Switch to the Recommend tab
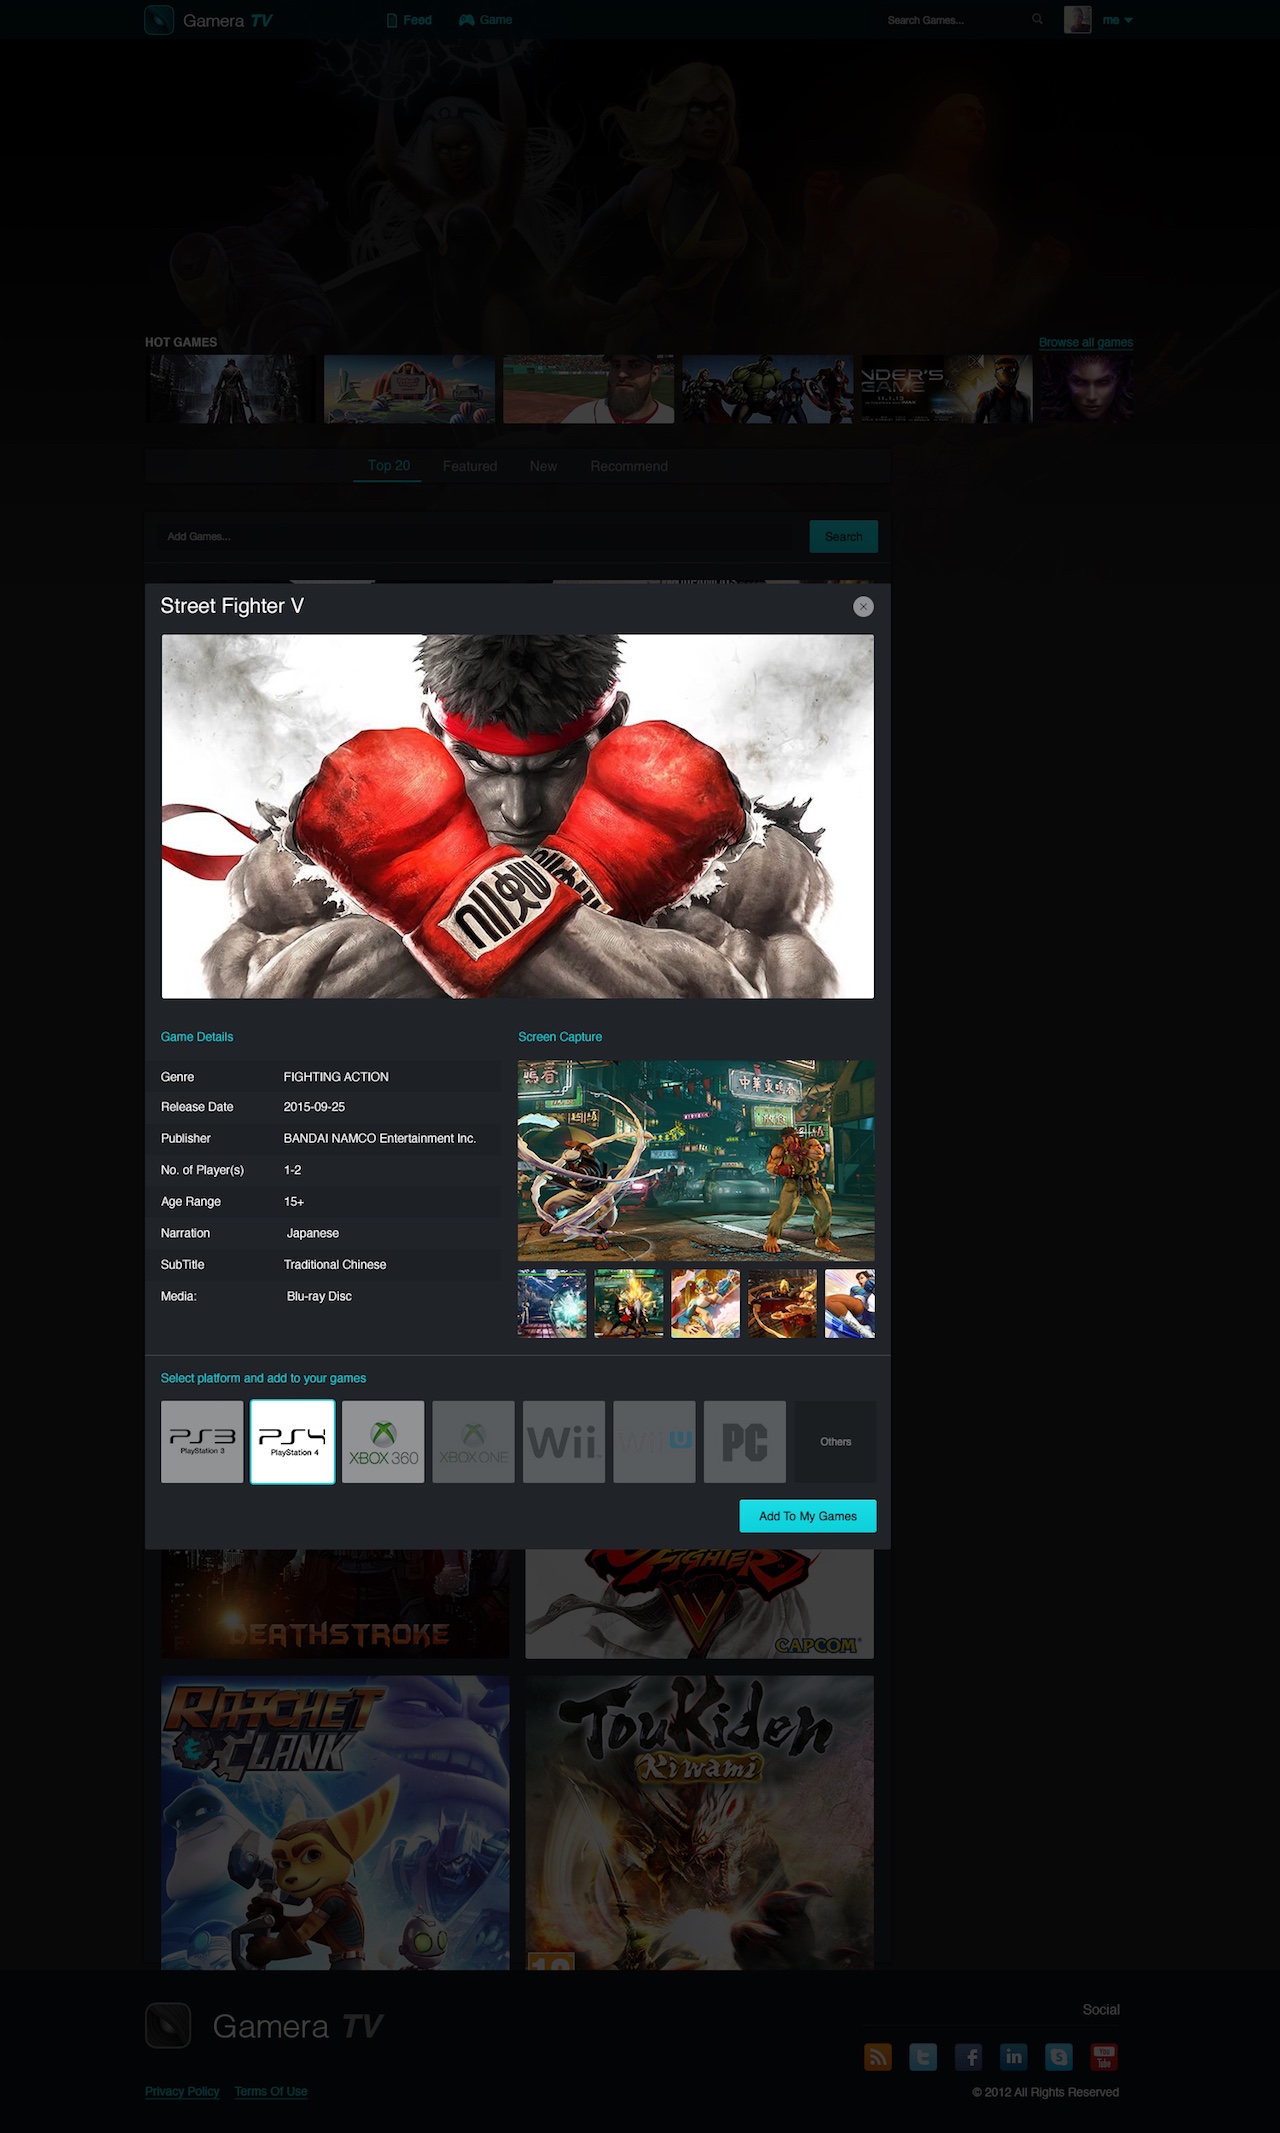Viewport: 1280px width, 2133px height. point(629,466)
